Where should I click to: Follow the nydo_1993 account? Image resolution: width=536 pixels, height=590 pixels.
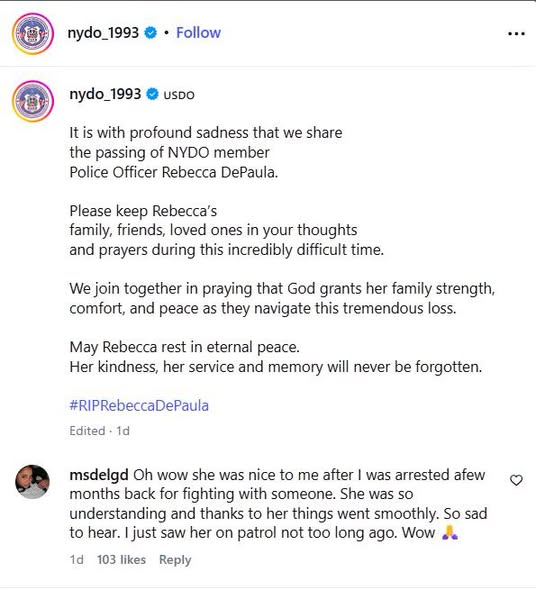point(198,33)
